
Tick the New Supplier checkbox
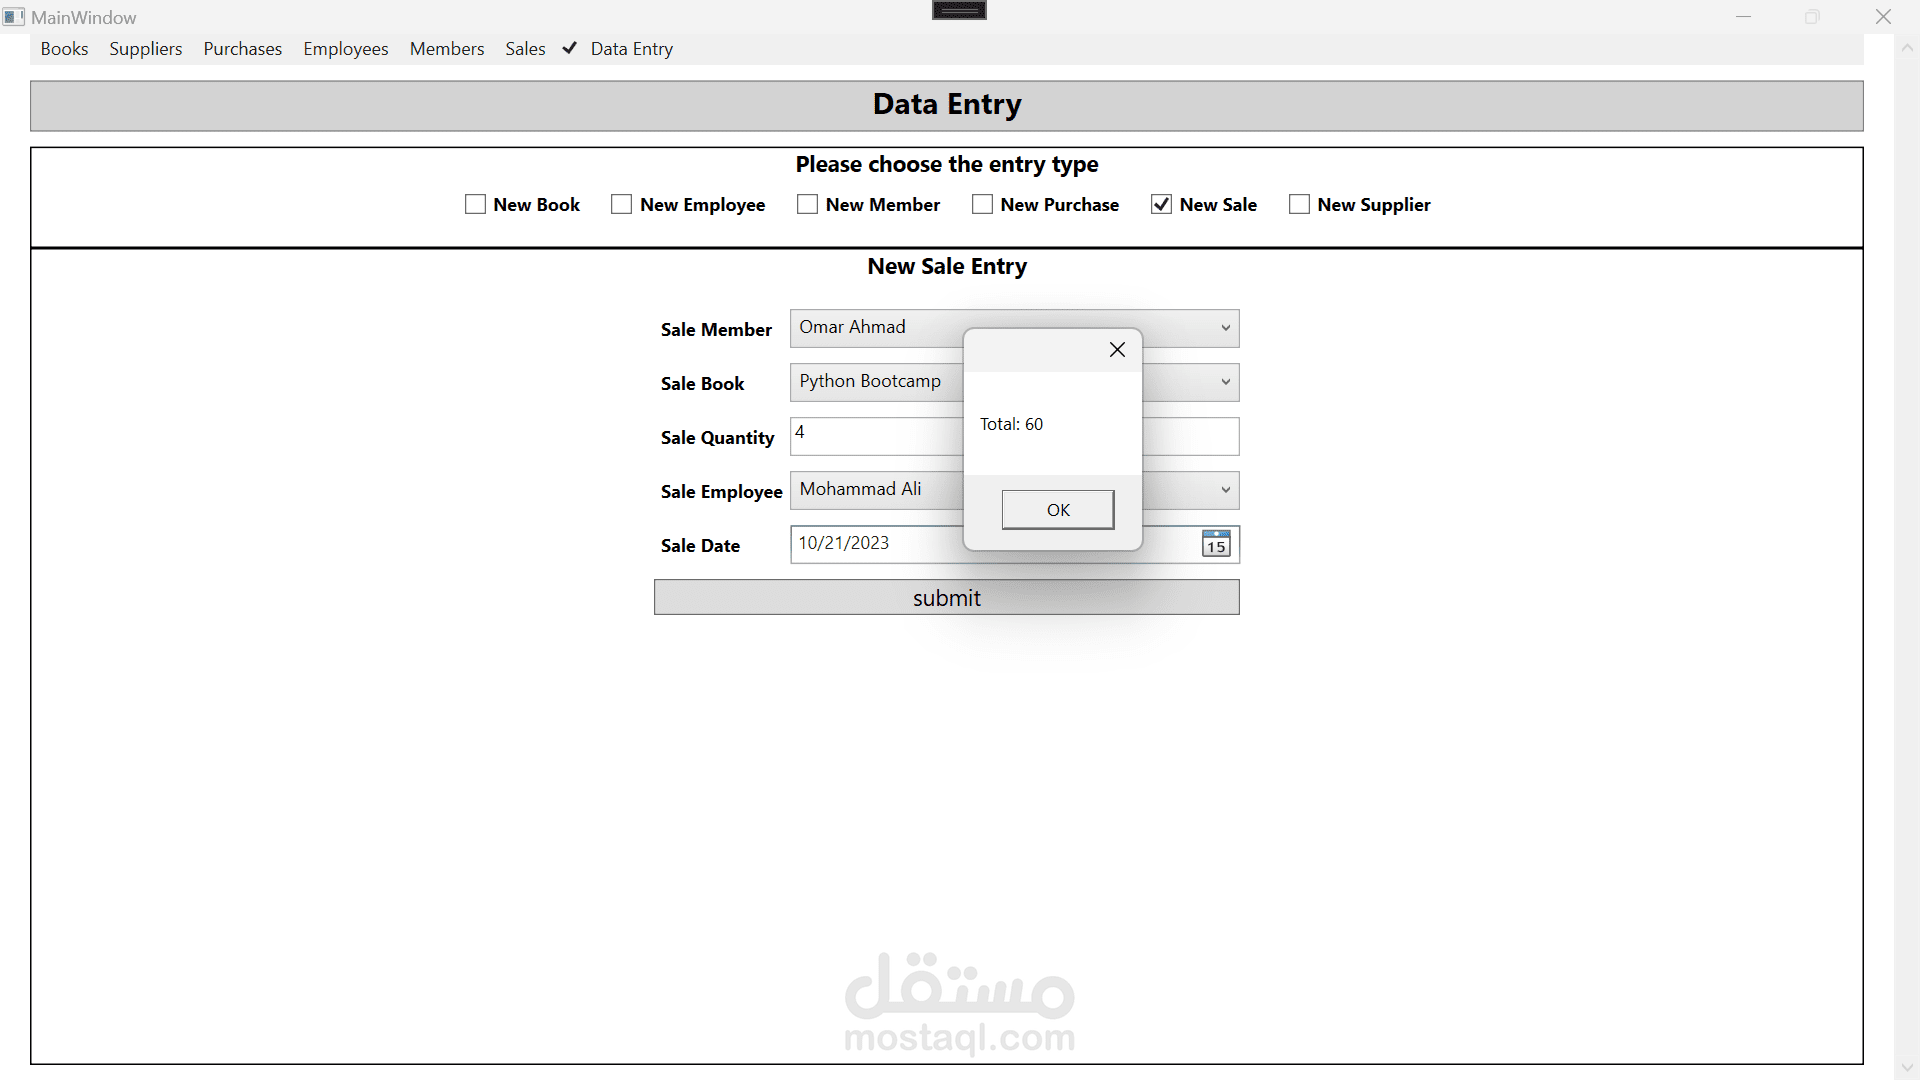(x=1299, y=205)
